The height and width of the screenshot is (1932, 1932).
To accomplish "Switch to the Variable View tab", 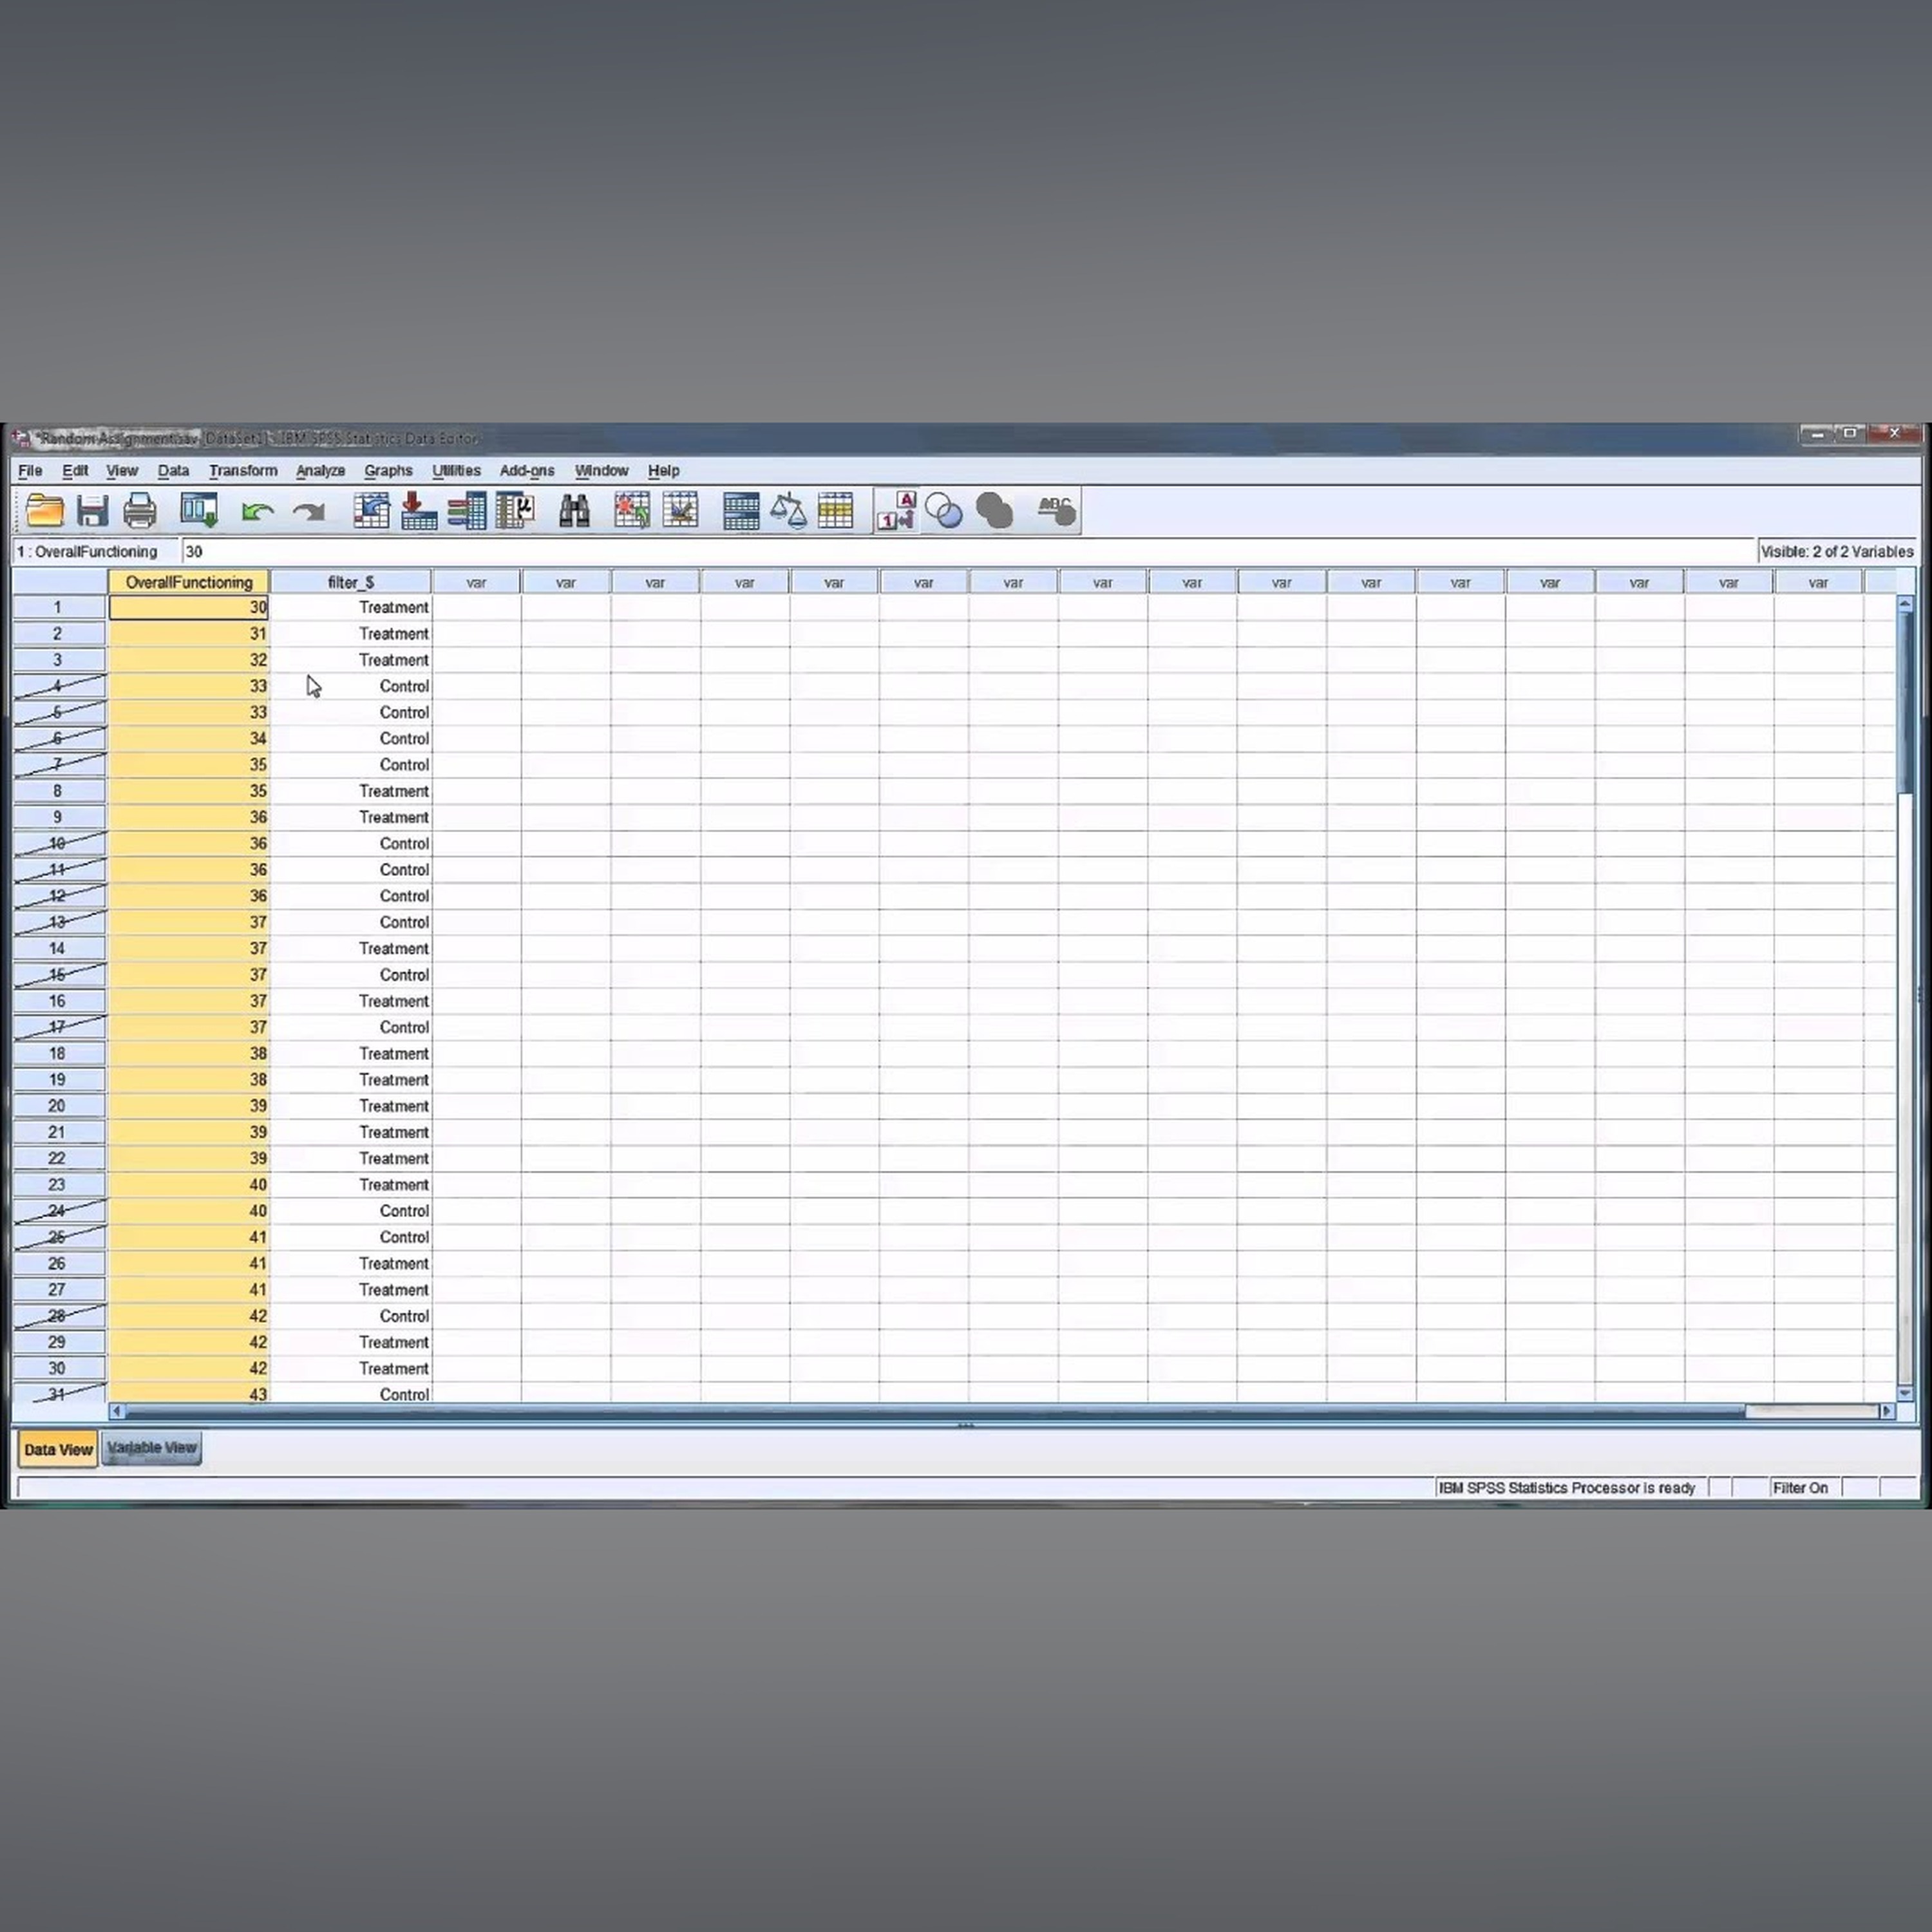I will [152, 1448].
